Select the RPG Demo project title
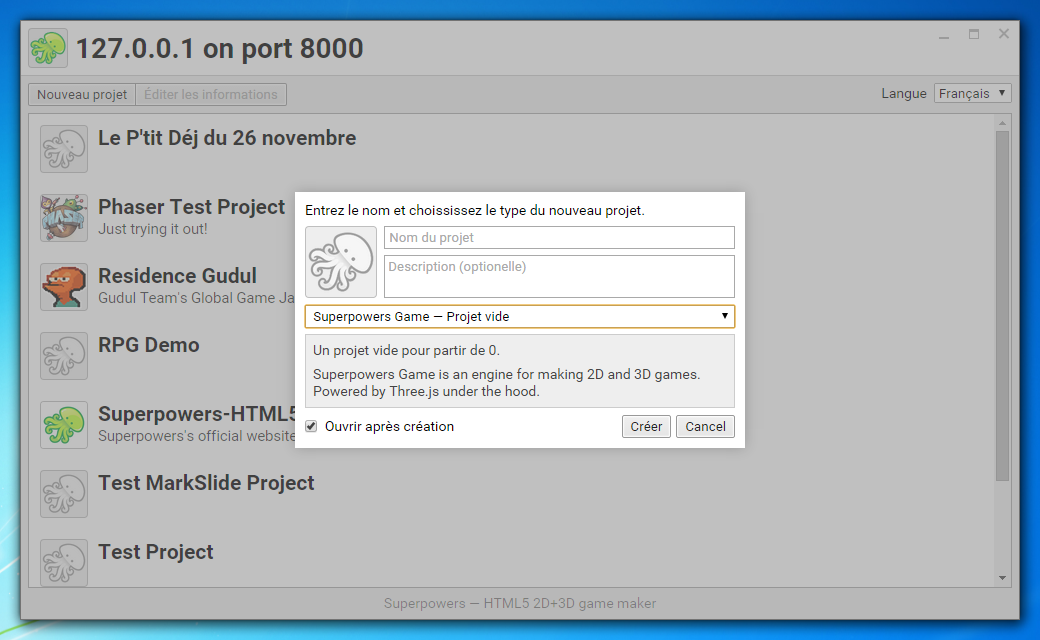Screen dimensions: 1040x640 point(149,345)
